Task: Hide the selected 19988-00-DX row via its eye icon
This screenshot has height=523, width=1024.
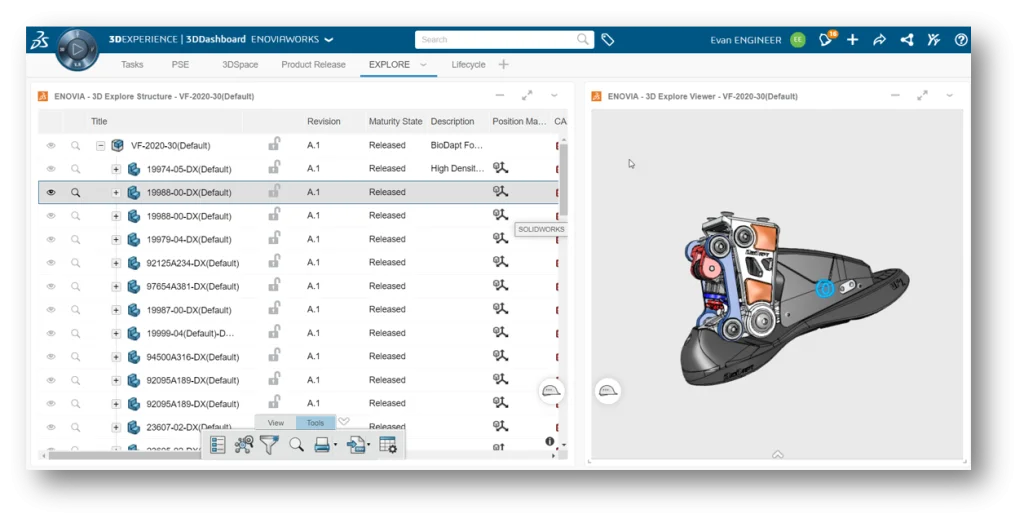Action: point(51,192)
